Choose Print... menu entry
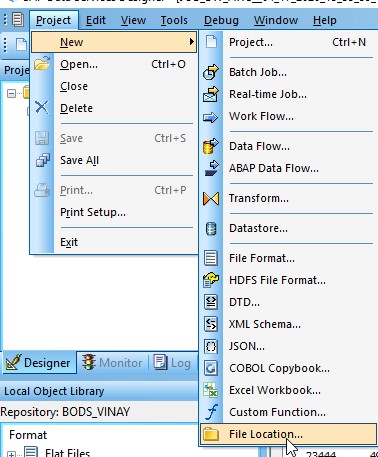The image size is (378, 457). click(114, 190)
